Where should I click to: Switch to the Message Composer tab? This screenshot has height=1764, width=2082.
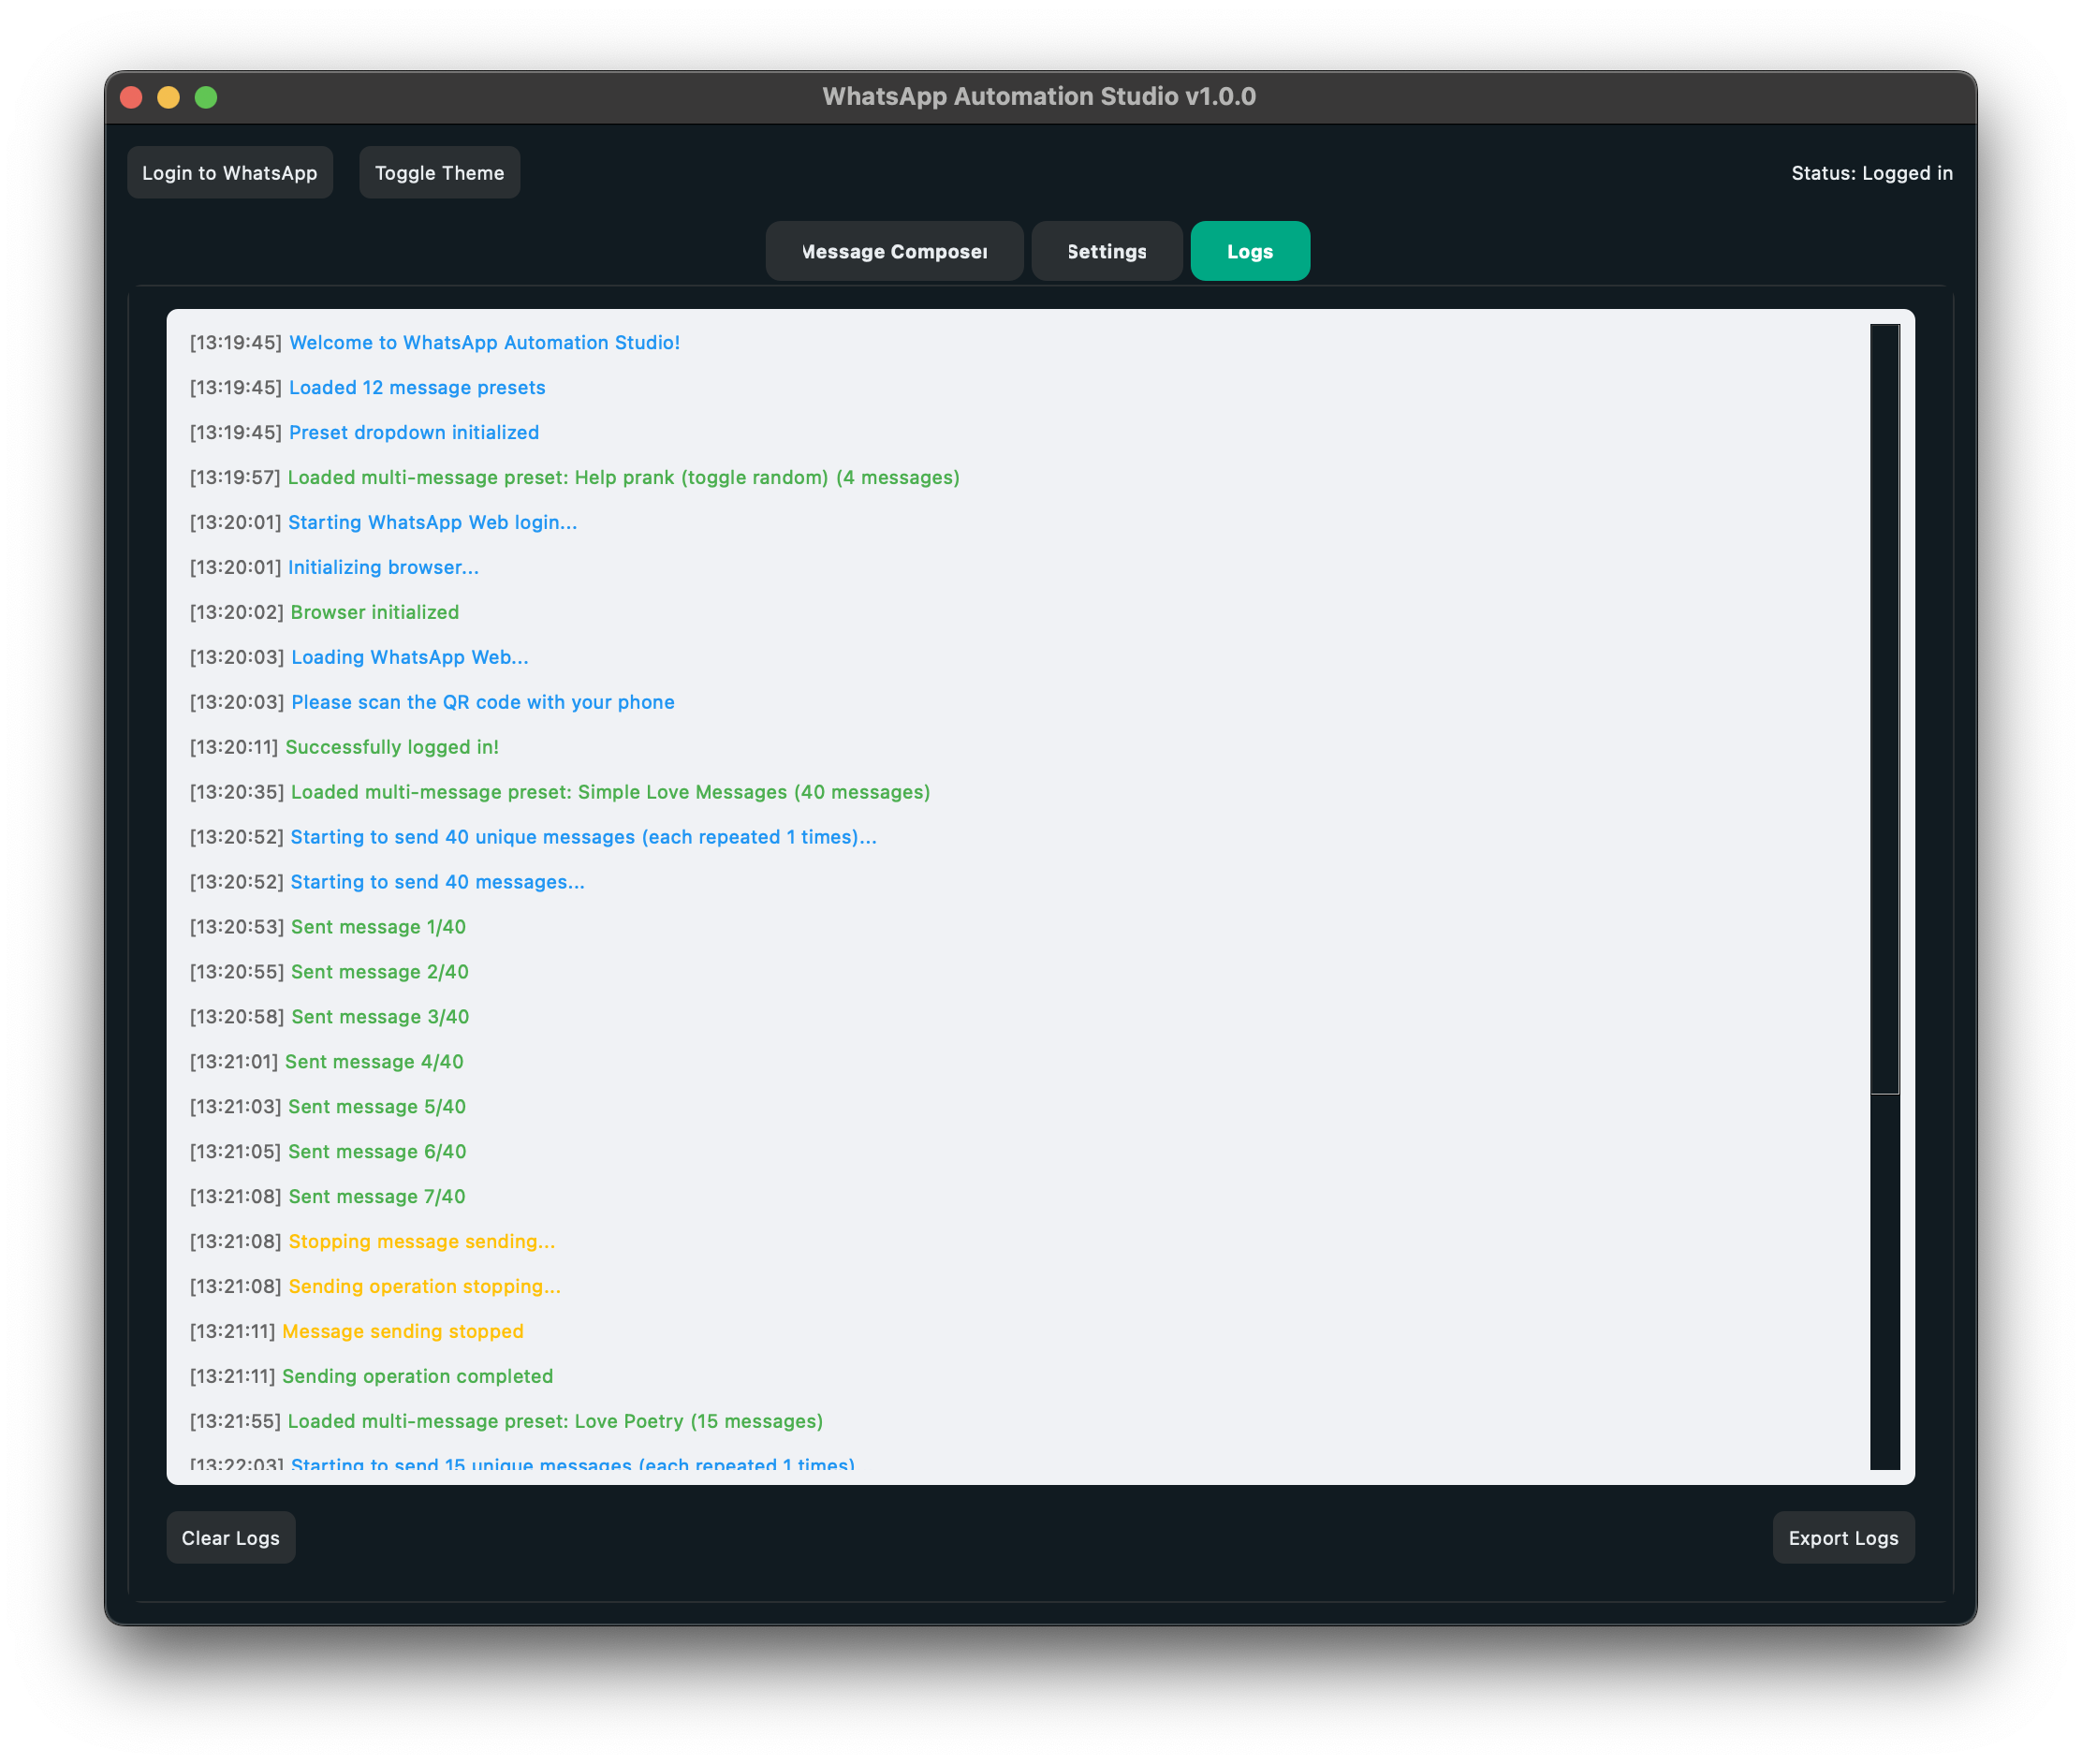click(893, 251)
